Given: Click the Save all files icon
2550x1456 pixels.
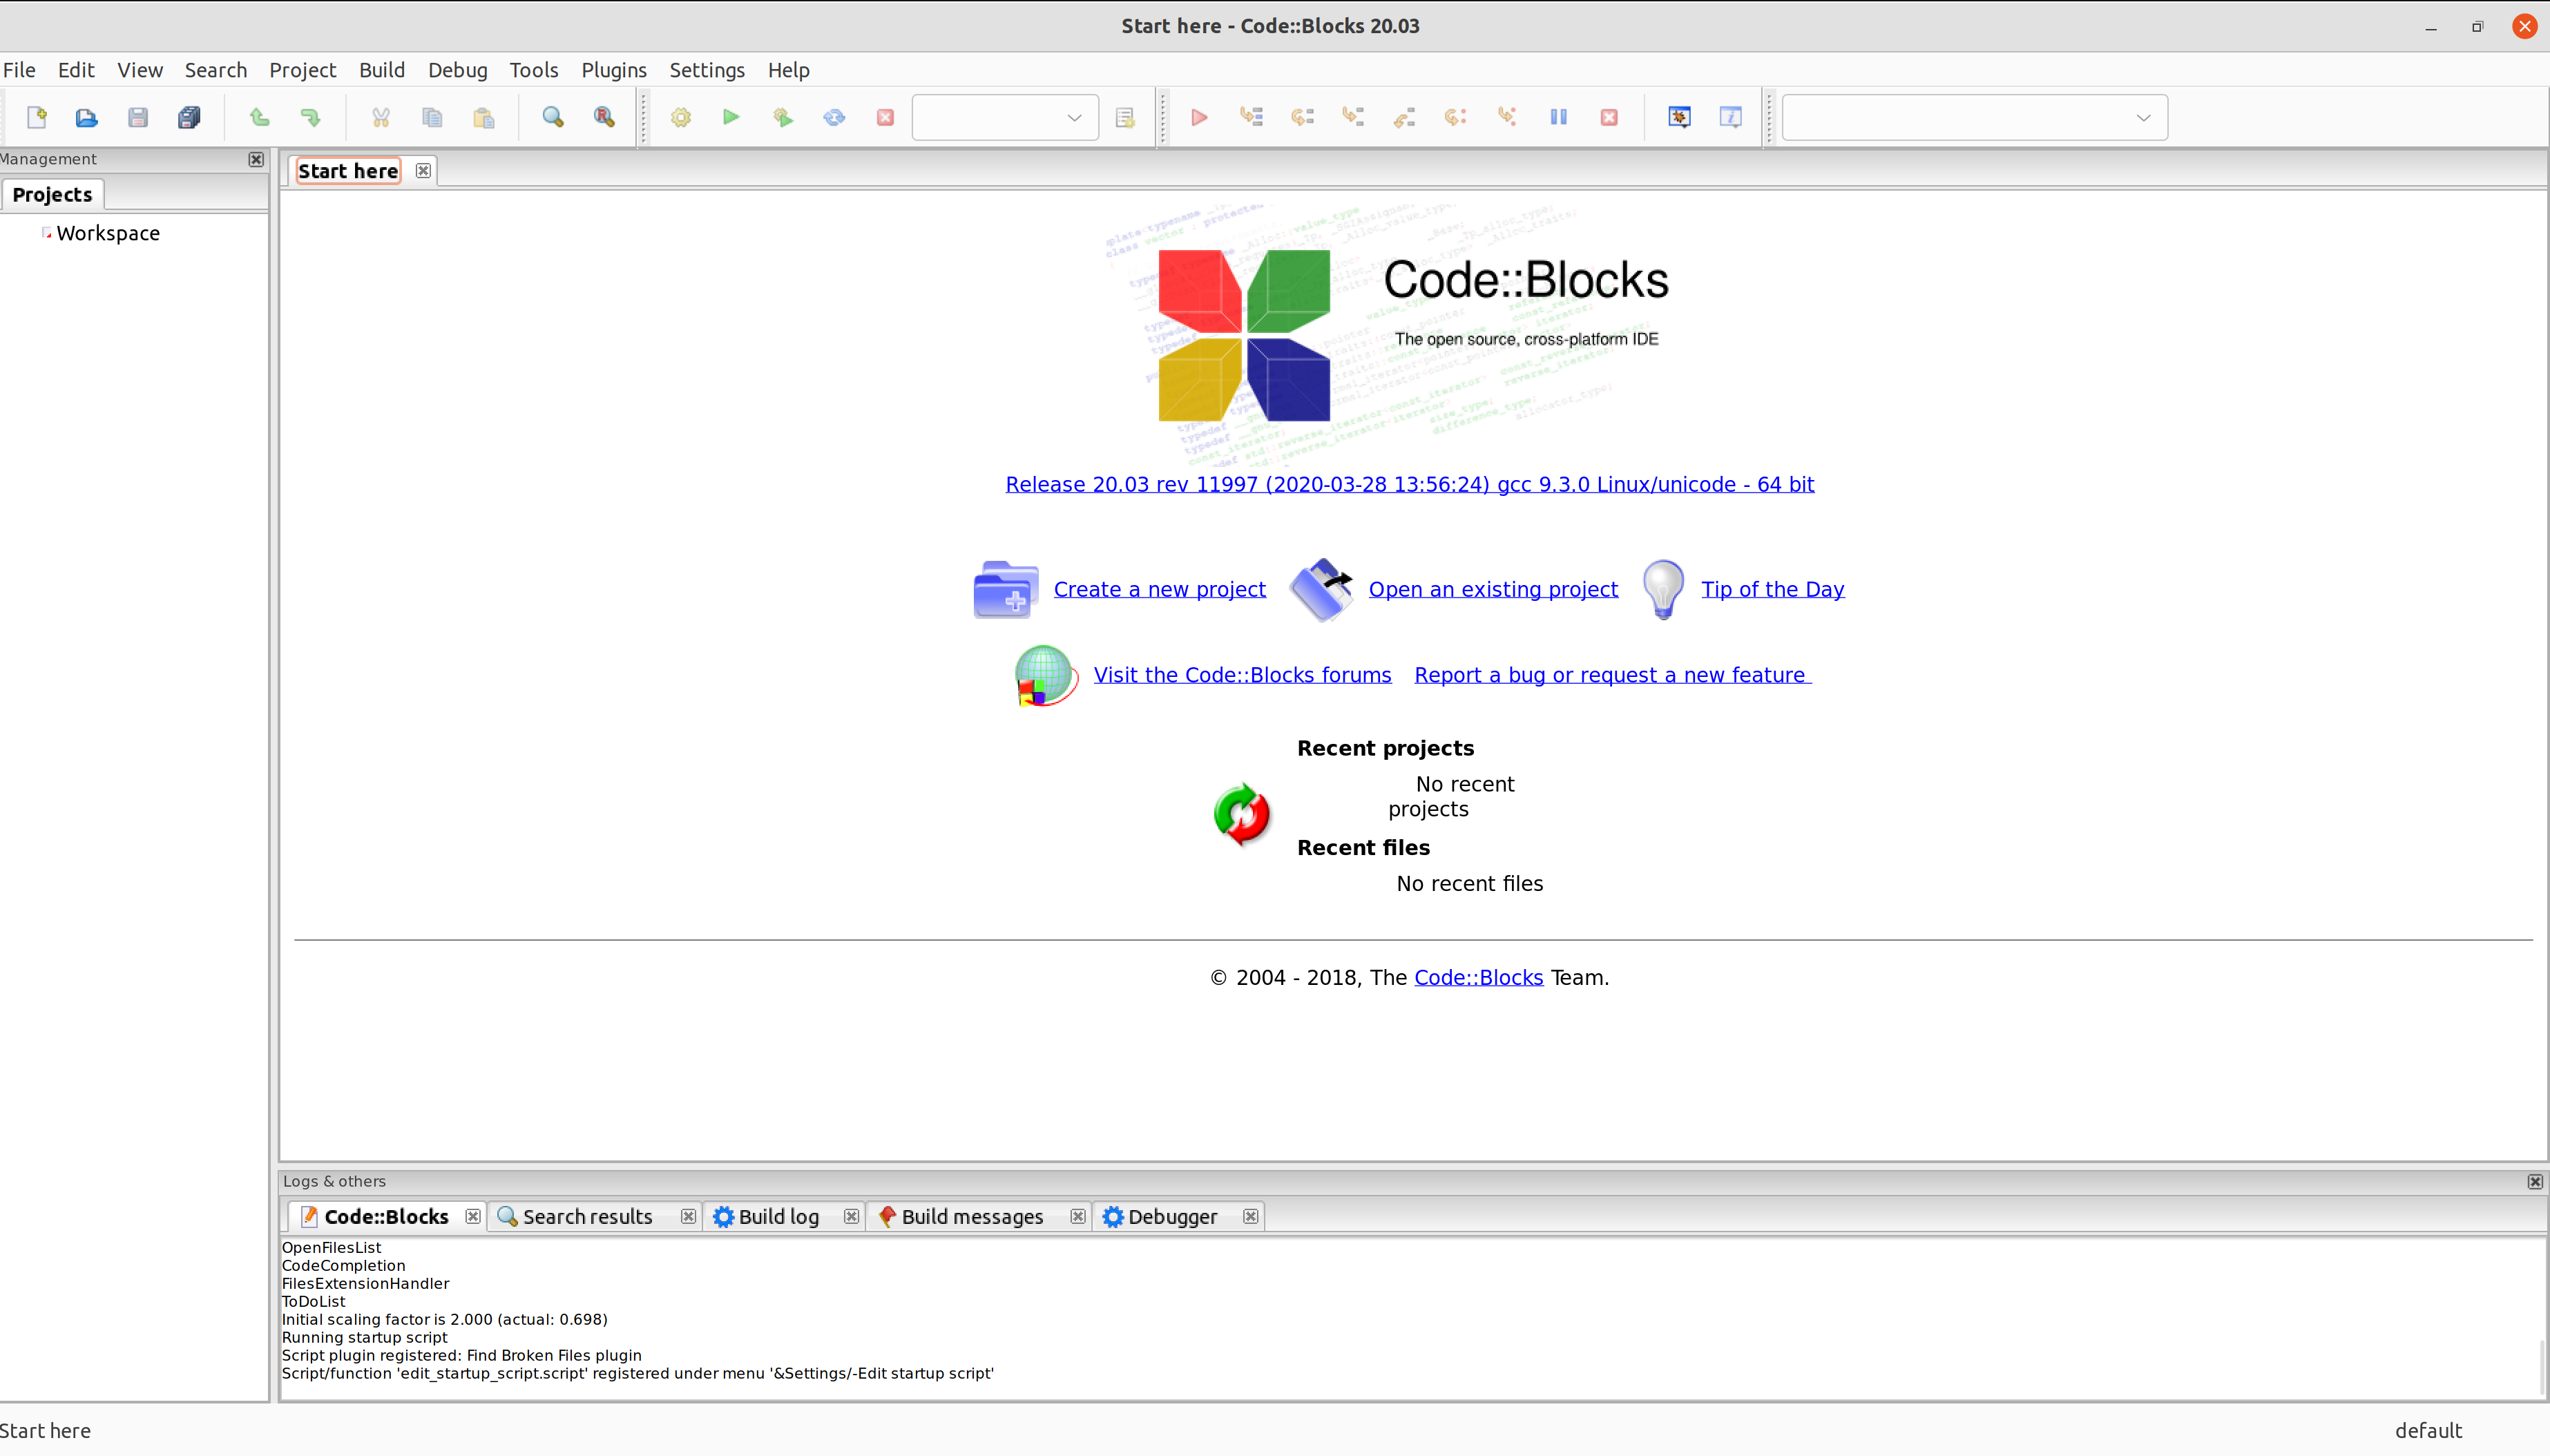Looking at the screenshot, I should tap(188, 117).
